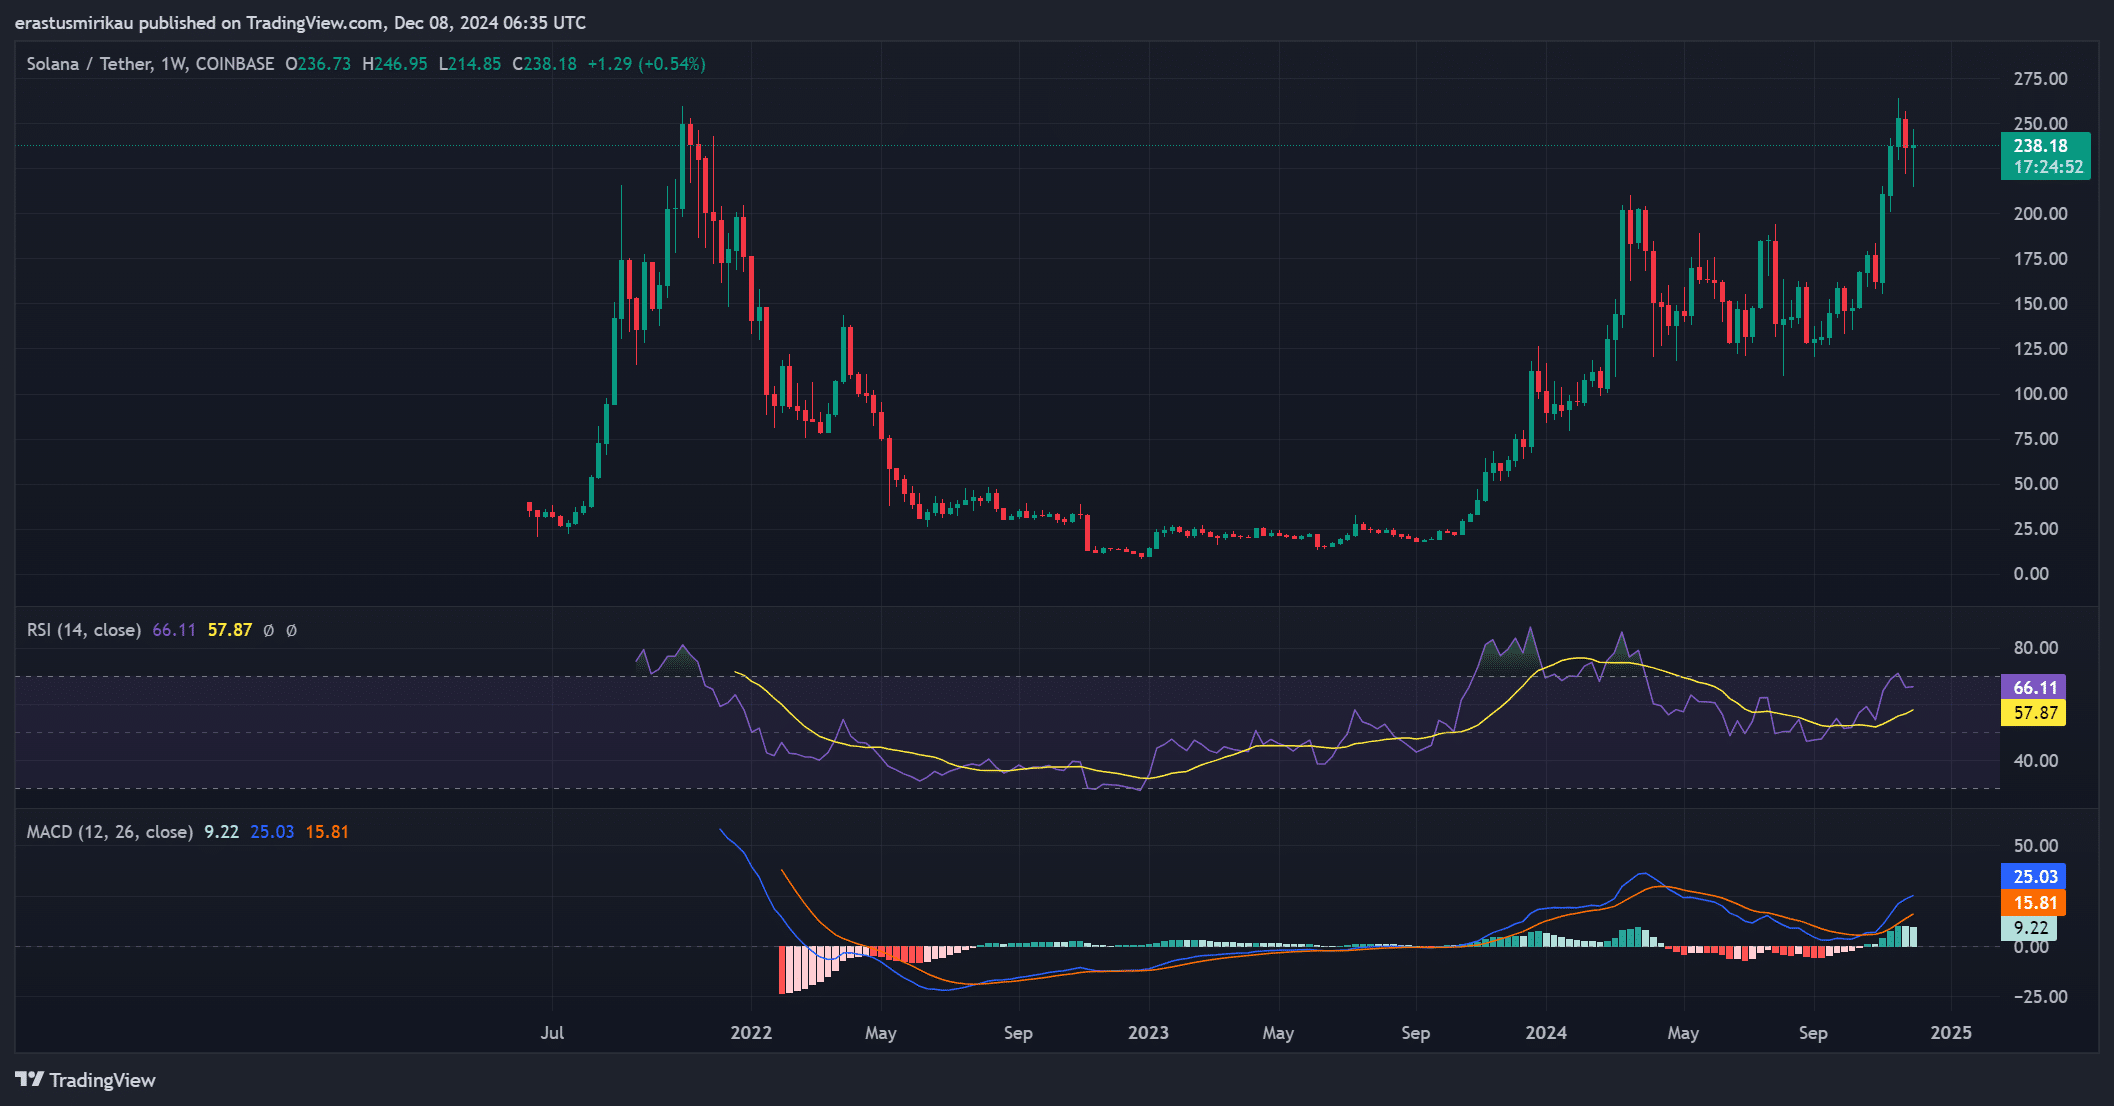Click the 2025 time axis label
The width and height of the screenshot is (2114, 1106).
click(1951, 1033)
